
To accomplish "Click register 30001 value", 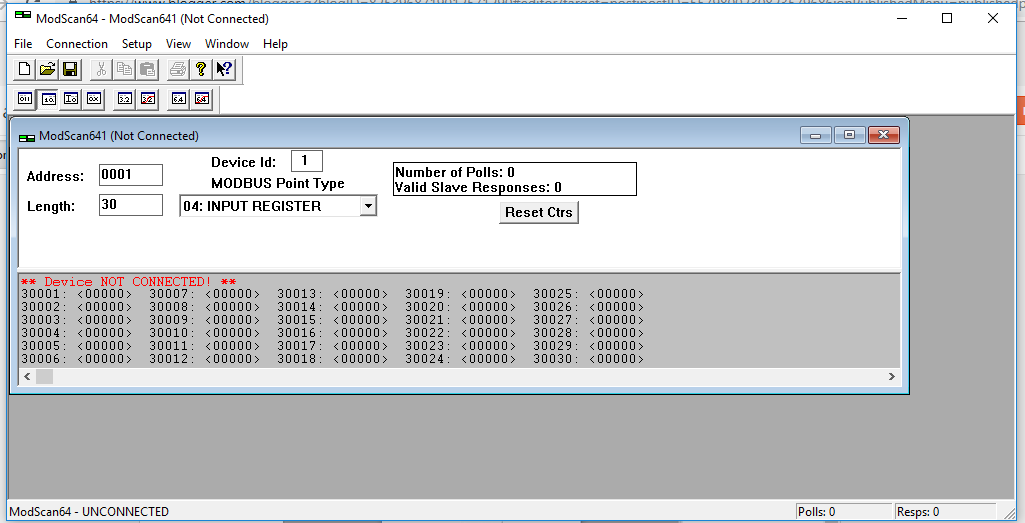I will coord(105,294).
